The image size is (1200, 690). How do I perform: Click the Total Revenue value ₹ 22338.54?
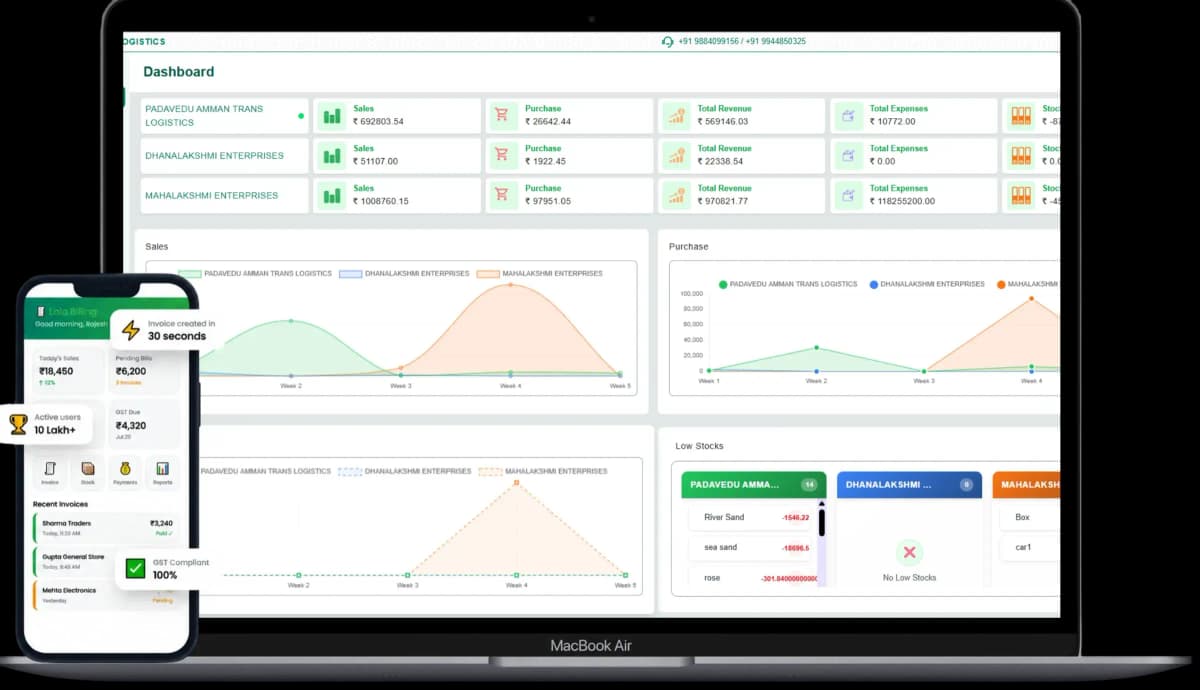pos(720,161)
